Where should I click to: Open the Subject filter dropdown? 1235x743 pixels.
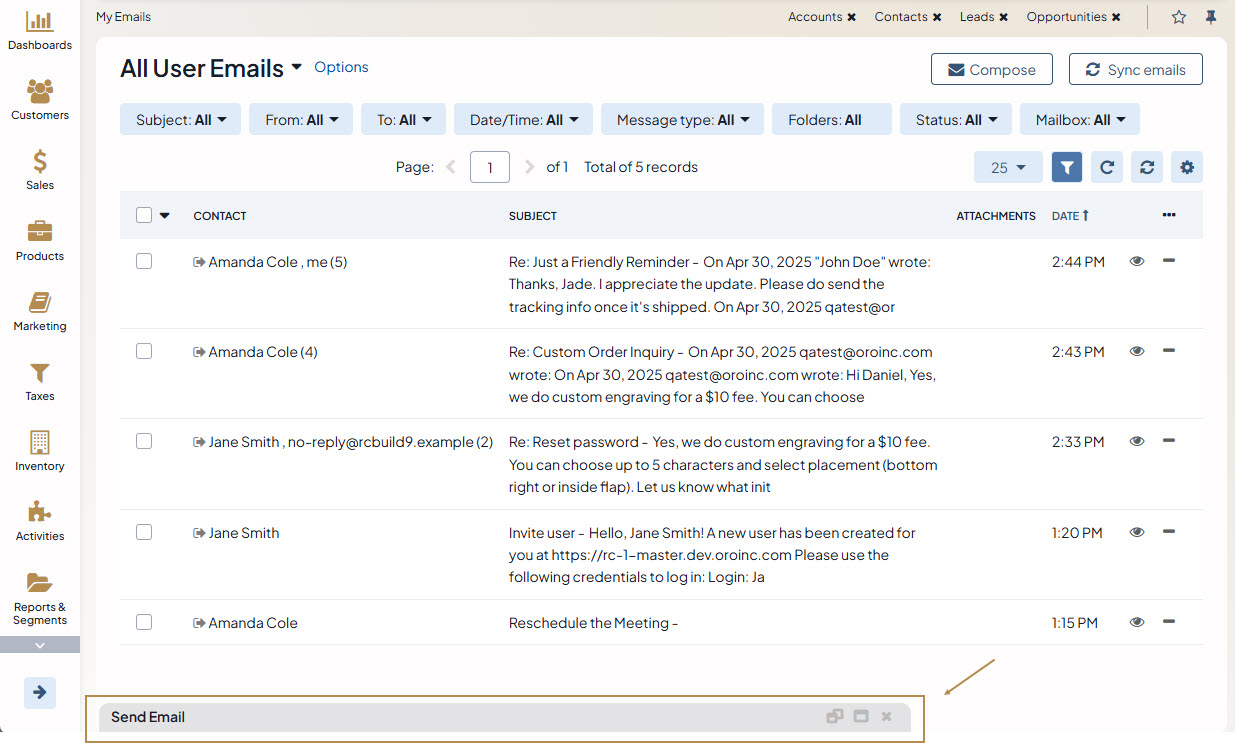pos(181,120)
